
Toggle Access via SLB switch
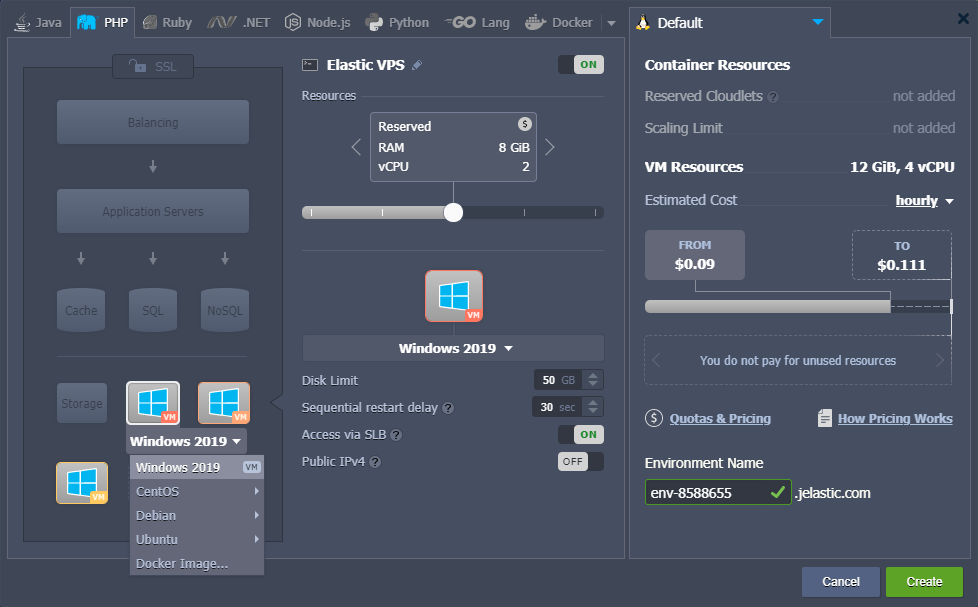[581, 434]
